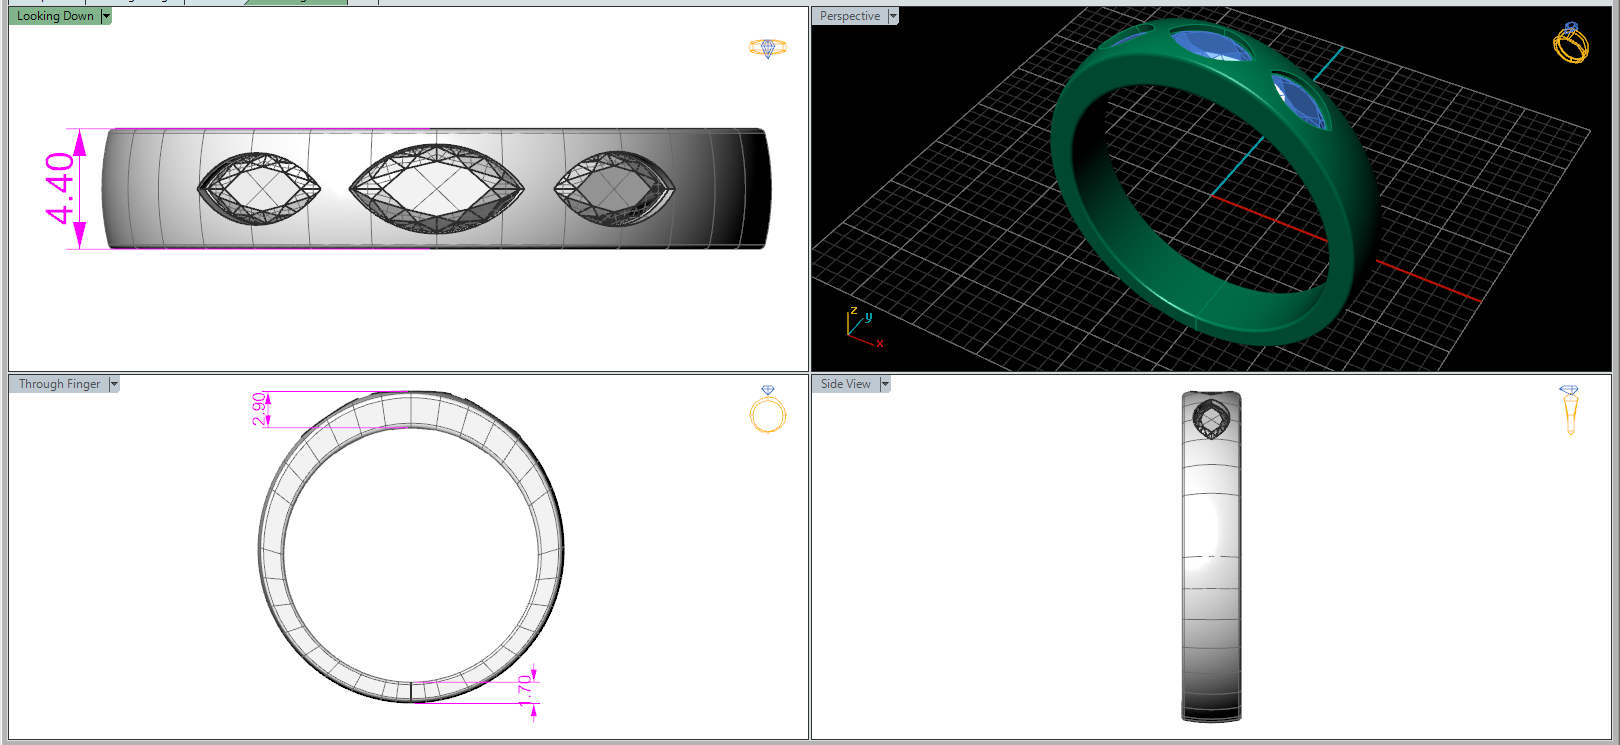The image size is (1620, 745).
Task: Click the top-view ring icon in Looking Down viewport
Action: point(768,48)
